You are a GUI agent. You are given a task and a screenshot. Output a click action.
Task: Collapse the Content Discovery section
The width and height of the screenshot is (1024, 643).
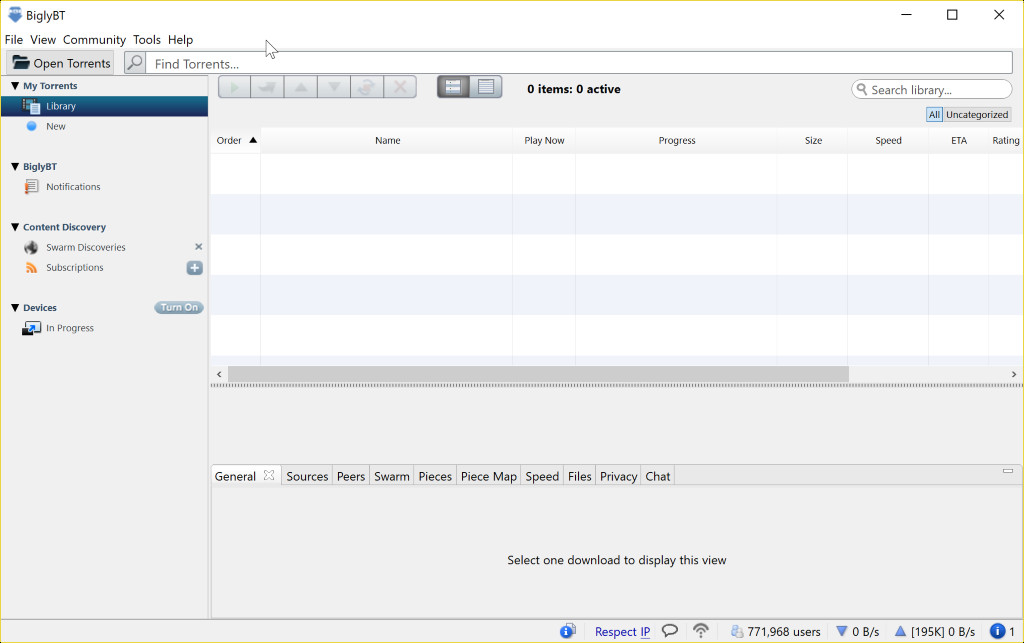click(15, 227)
